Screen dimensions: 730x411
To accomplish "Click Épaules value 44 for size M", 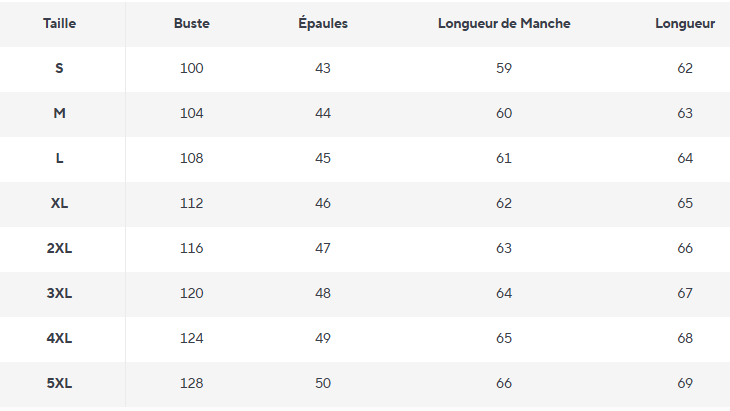I will point(323,114).
